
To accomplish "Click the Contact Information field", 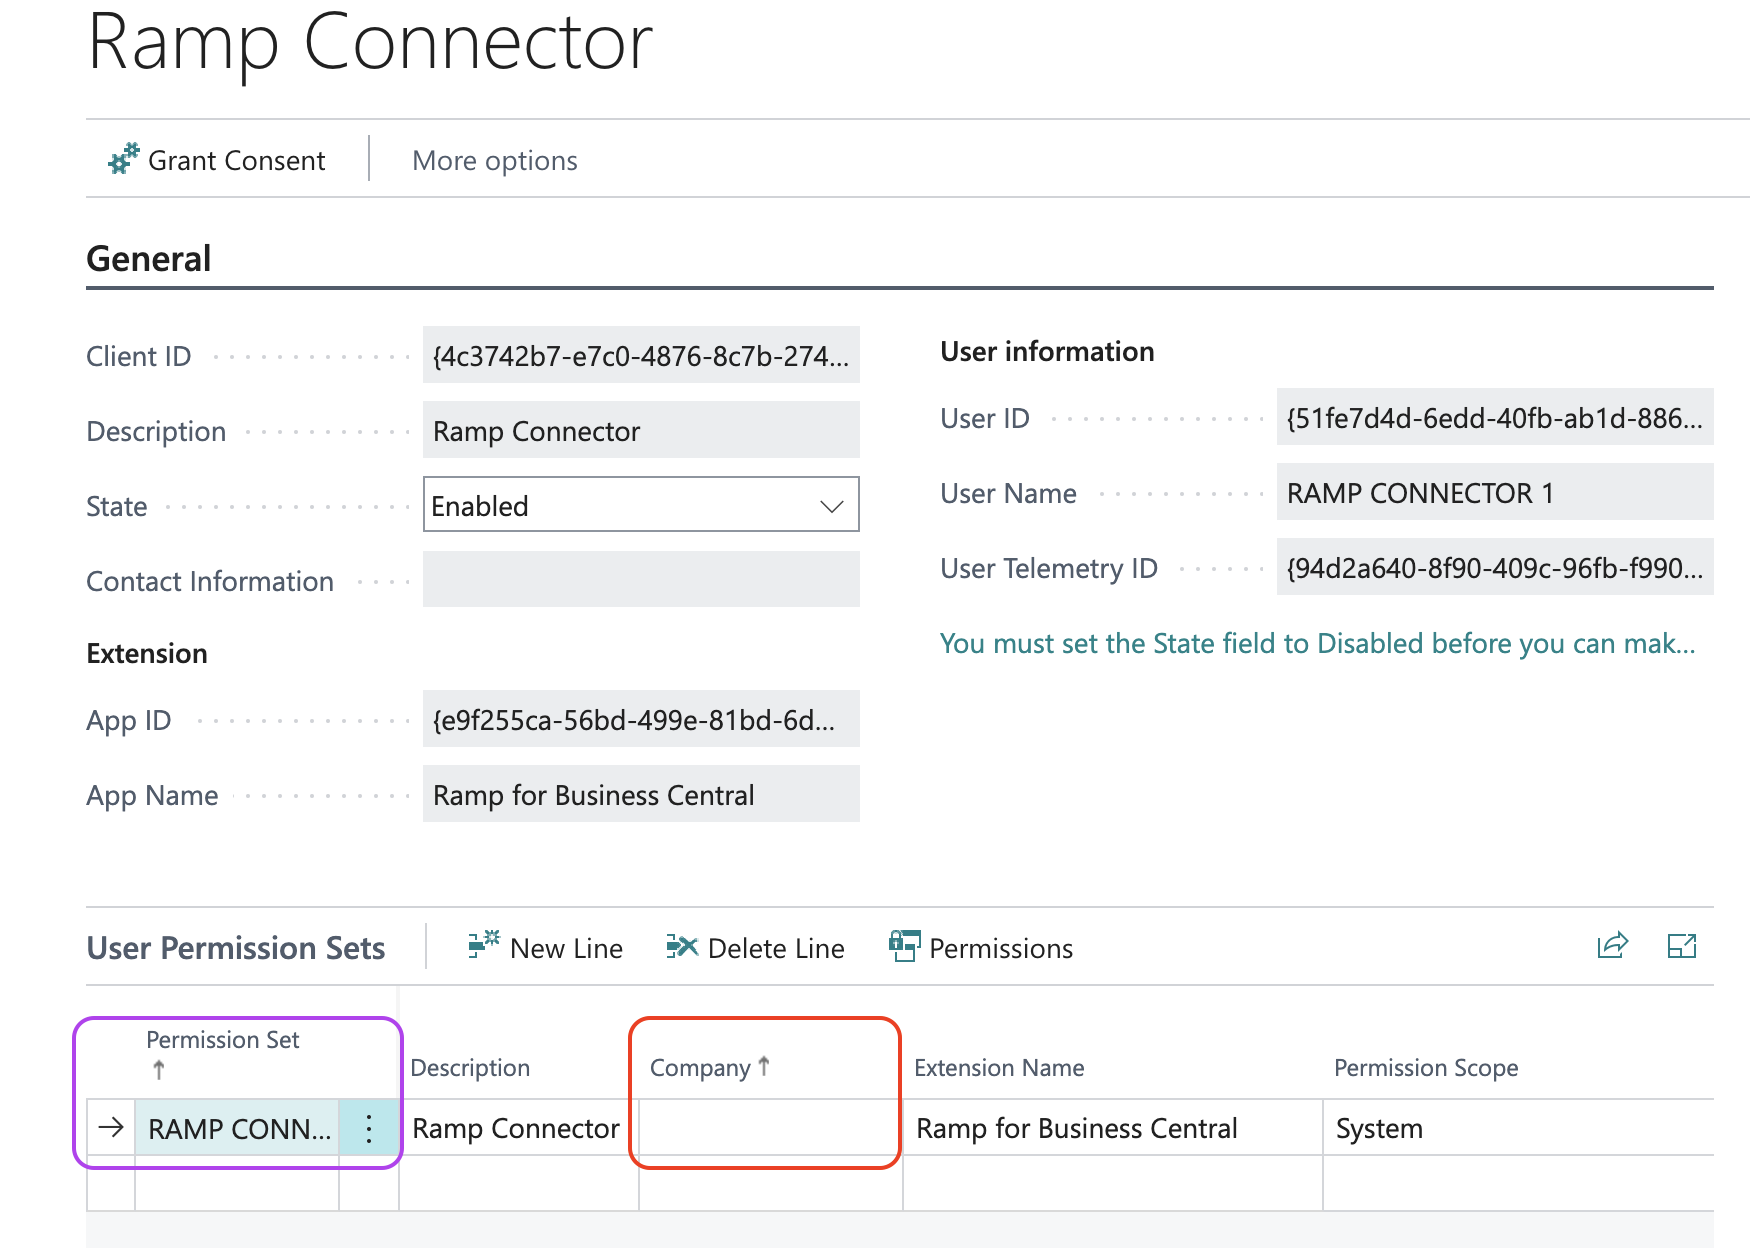I will pyautogui.click(x=641, y=579).
